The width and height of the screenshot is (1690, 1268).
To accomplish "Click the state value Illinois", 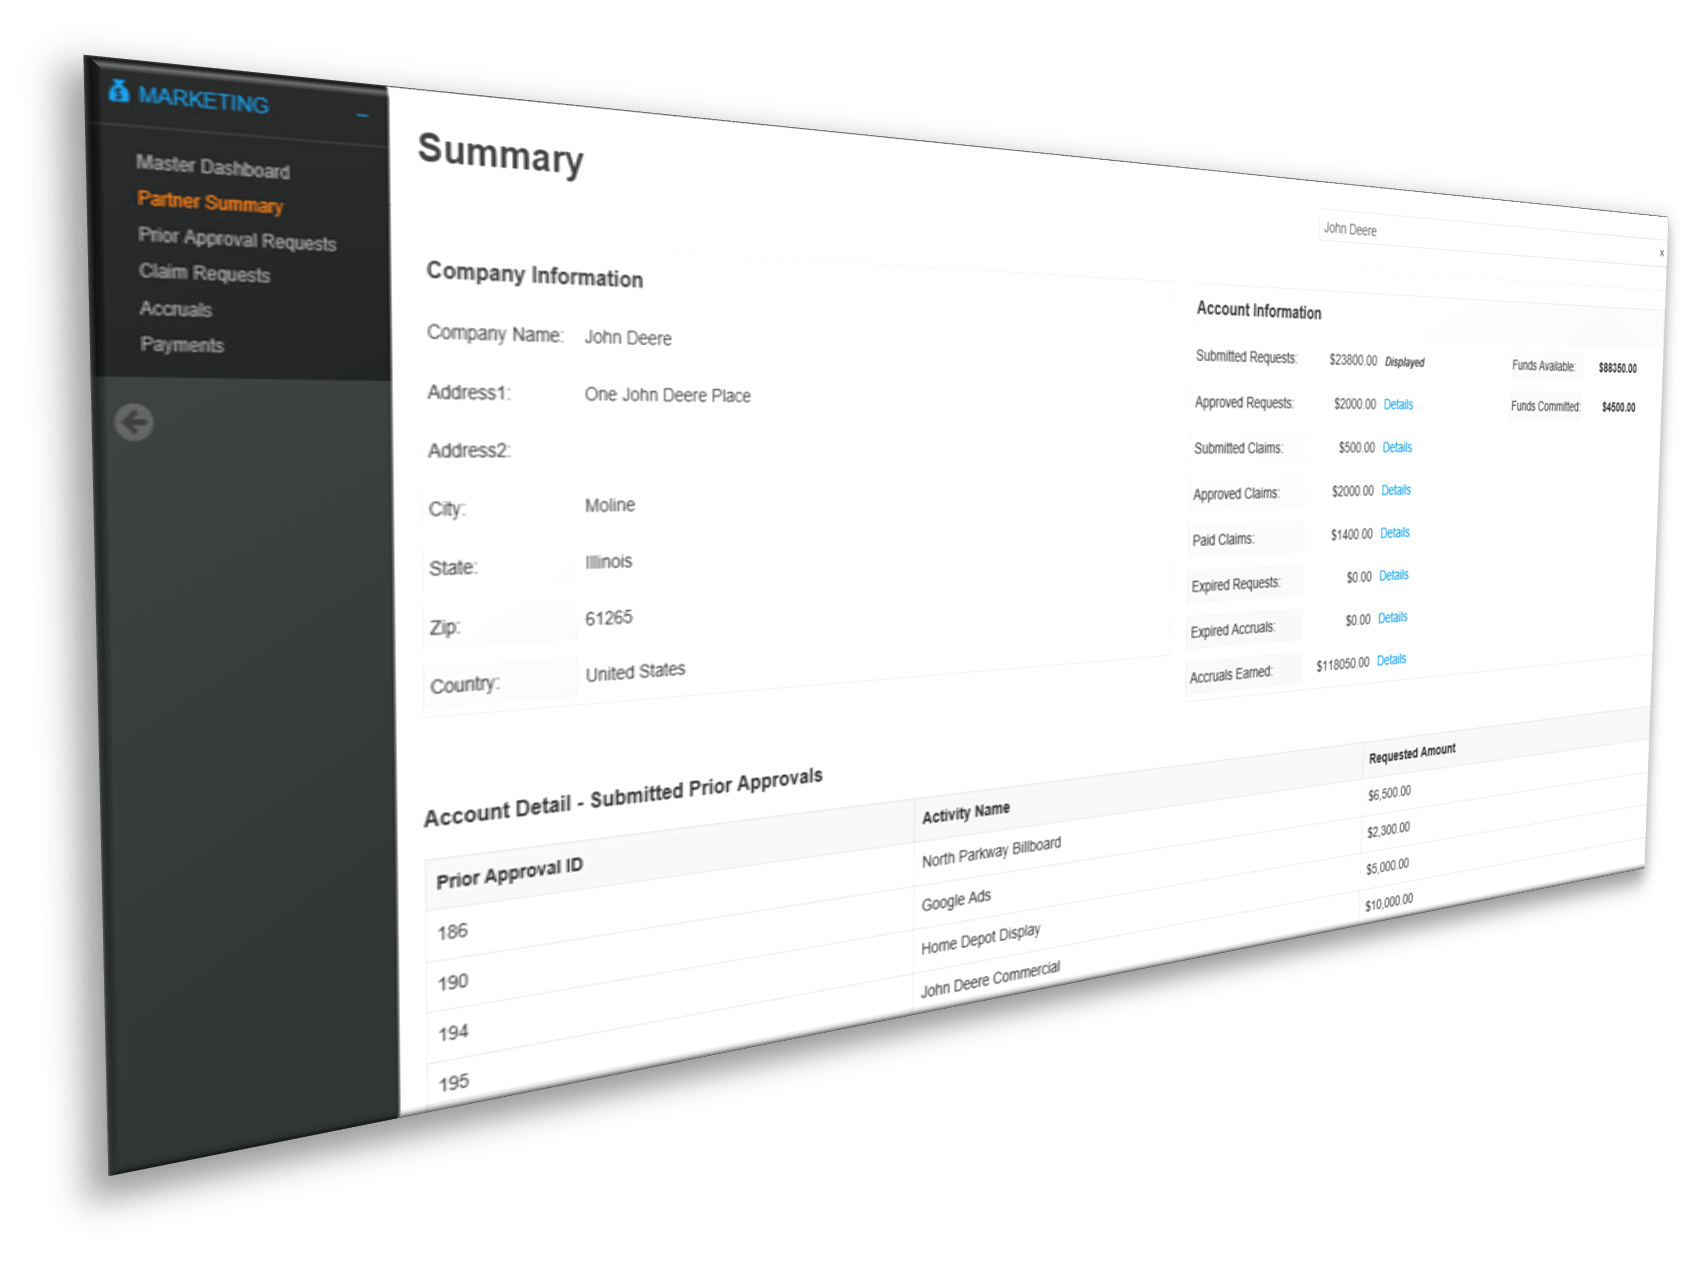I will click(x=609, y=561).
